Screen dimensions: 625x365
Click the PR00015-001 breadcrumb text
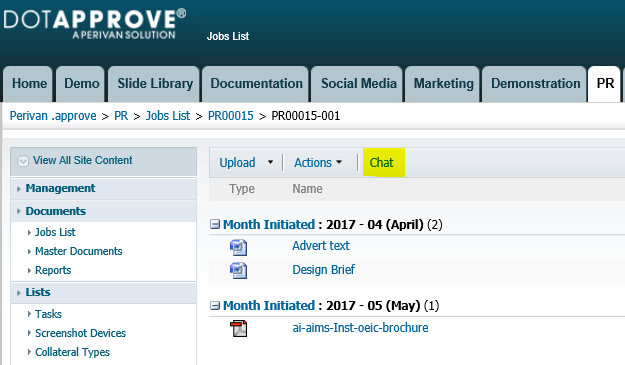pyautogui.click(x=306, y=116)
